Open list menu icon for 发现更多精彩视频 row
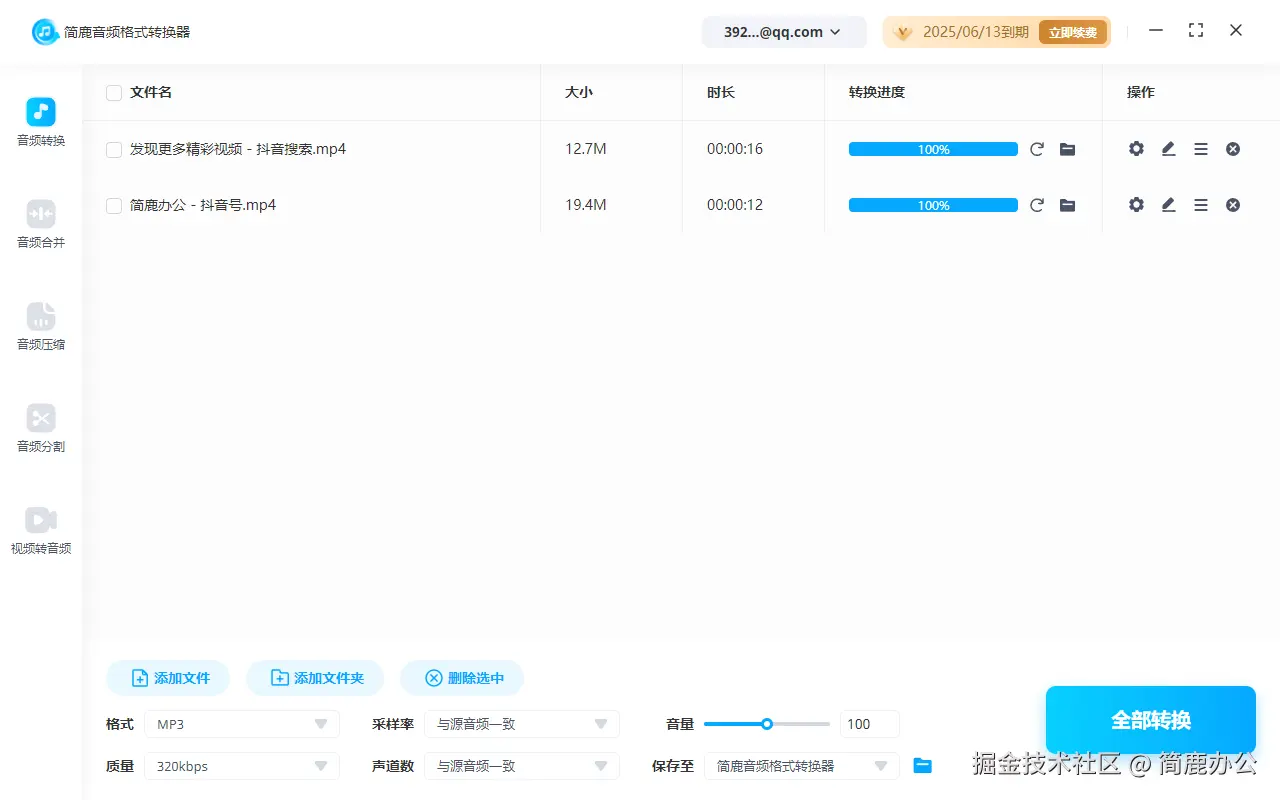The width and height of the screenshot is (1280, 800). click(x=1201, y=149)
